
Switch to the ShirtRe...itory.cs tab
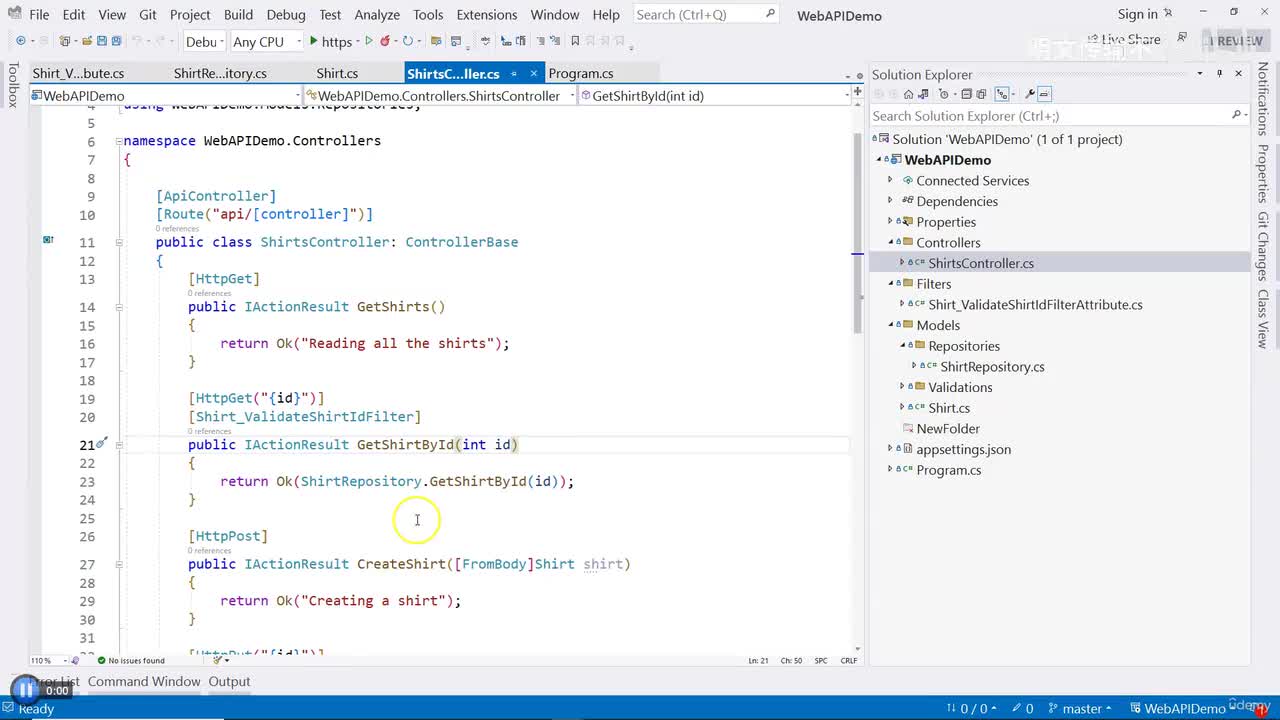[220, 74]
